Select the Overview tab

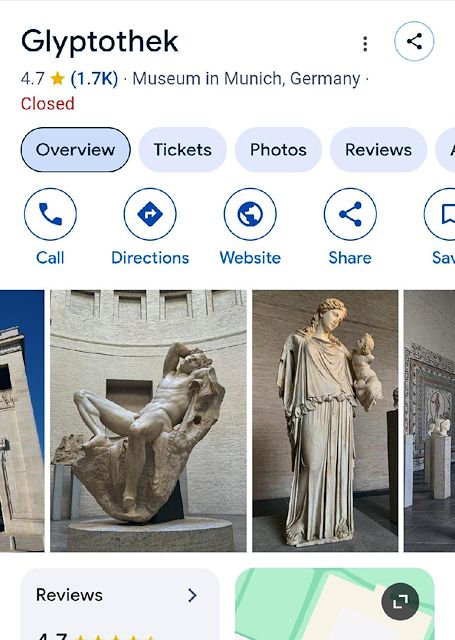[x=75, y=150]
